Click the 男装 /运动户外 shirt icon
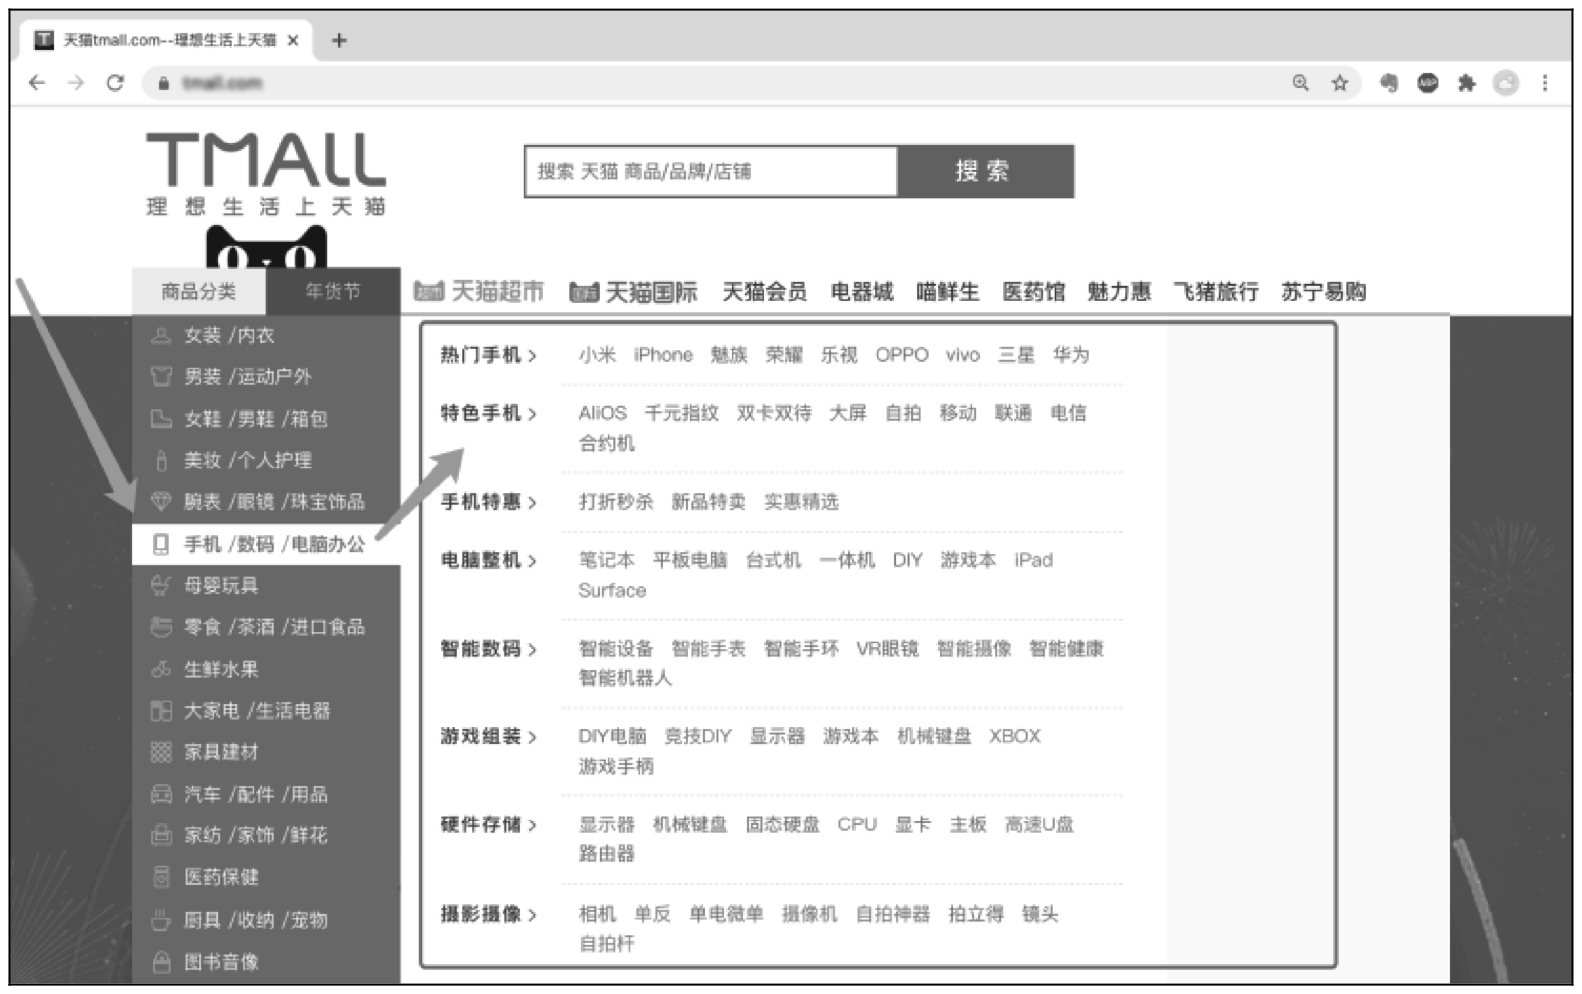The width and height of the screenshot is (1582, 994). click(x=161, y=376)
